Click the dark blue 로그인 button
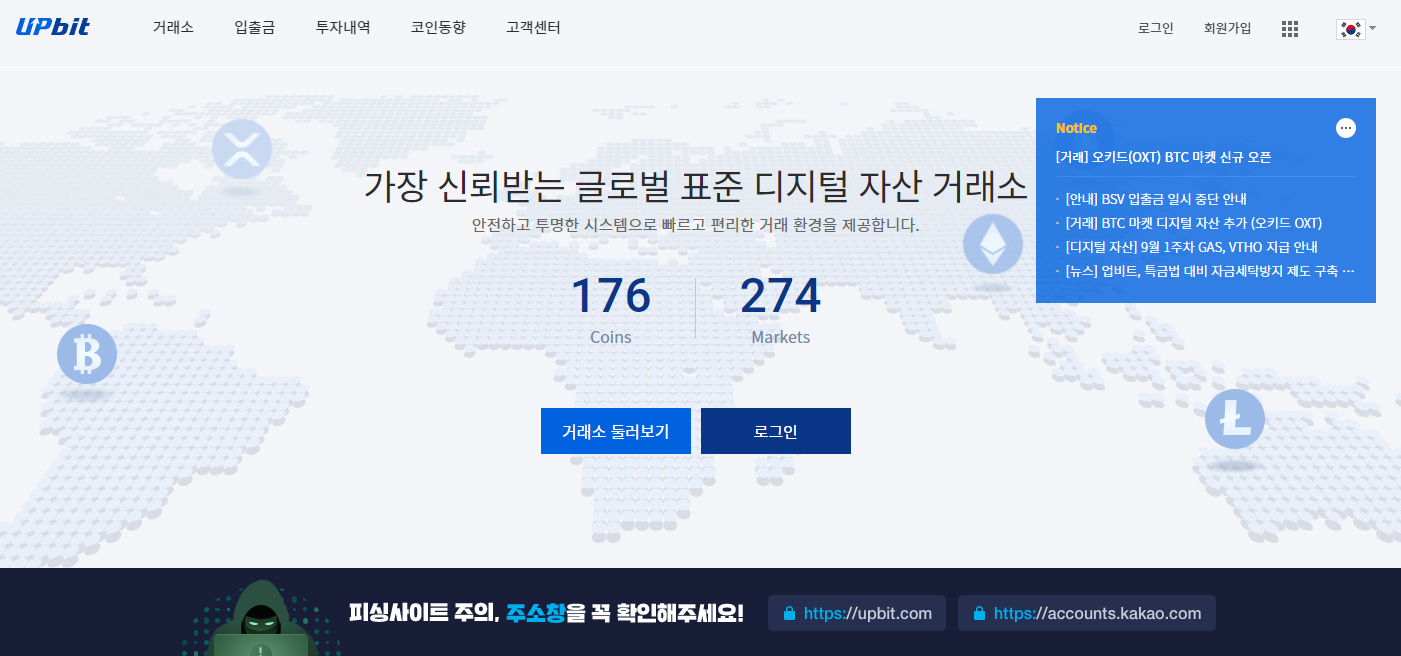Viewport: 1401px width, 656px height. click(x=776, y=431)
